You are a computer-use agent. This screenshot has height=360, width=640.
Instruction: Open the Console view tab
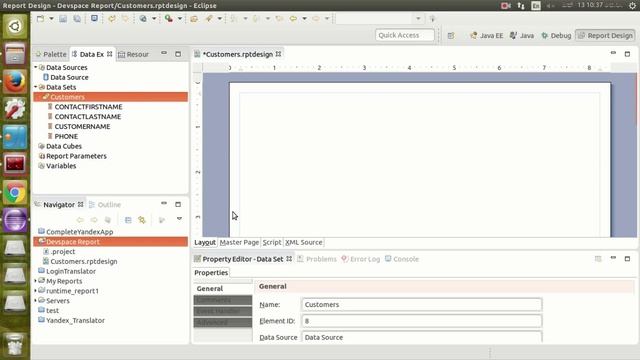tap(402, 259)
